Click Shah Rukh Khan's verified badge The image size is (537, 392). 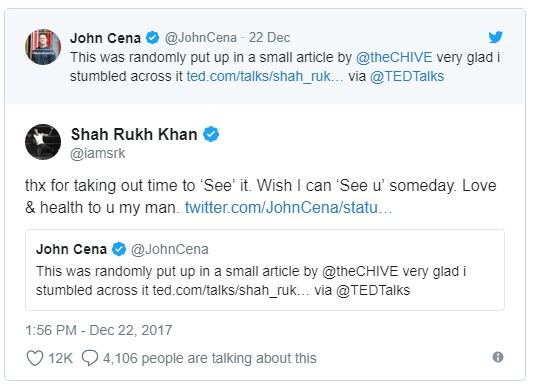pos(211,134)
